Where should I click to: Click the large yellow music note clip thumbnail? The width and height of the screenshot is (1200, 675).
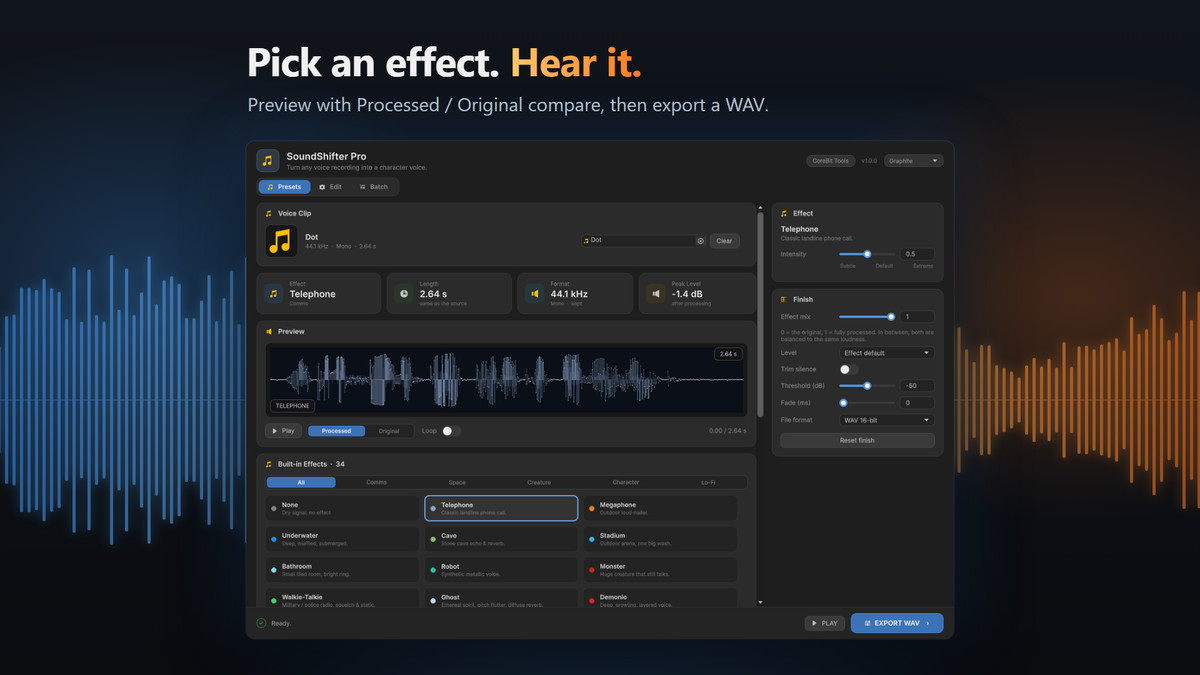(281, 240)
